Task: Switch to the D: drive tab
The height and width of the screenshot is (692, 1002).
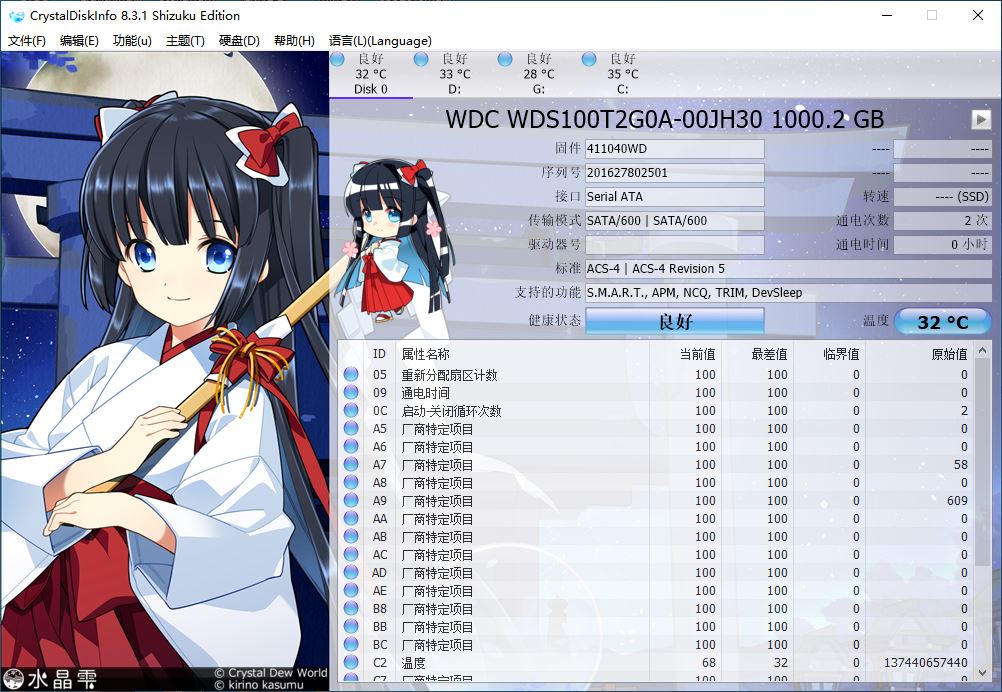Action: (x=454, y=74)
